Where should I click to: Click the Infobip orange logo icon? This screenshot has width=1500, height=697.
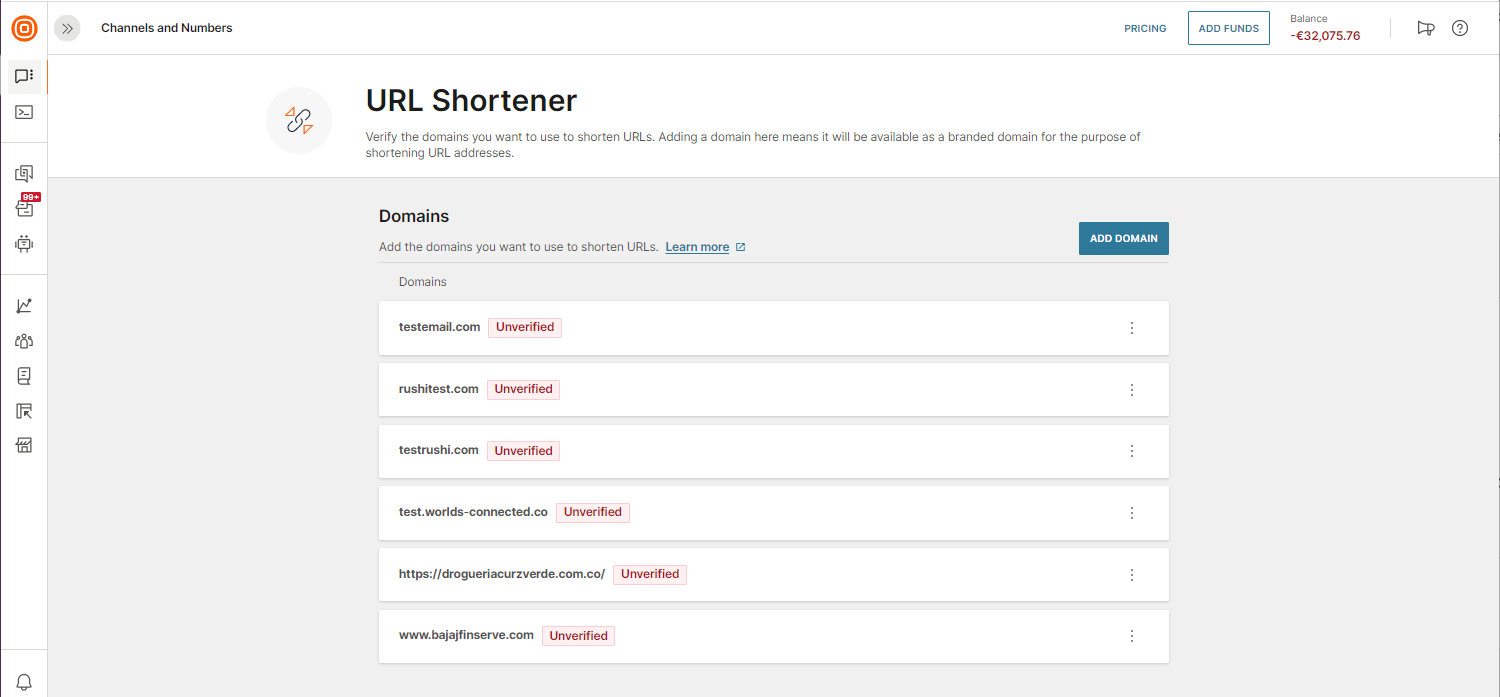point(24,28)
